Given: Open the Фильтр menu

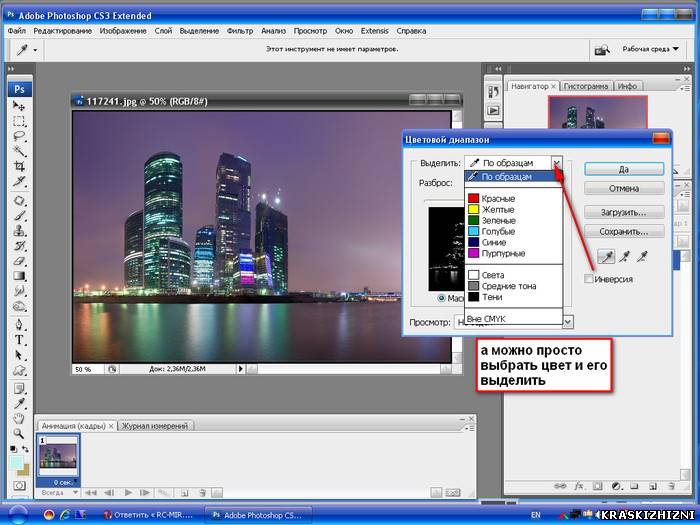Looking at the screenshot, I should 240,31.
